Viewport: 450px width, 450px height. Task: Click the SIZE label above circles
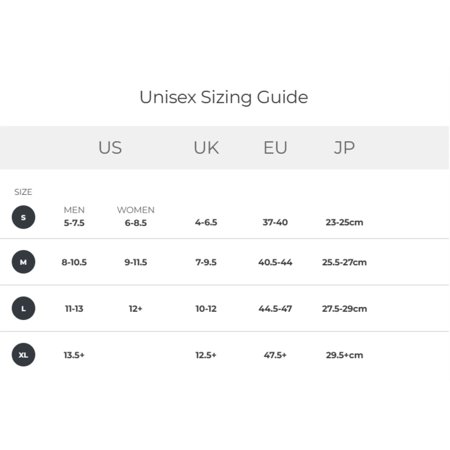coord(23,192)
